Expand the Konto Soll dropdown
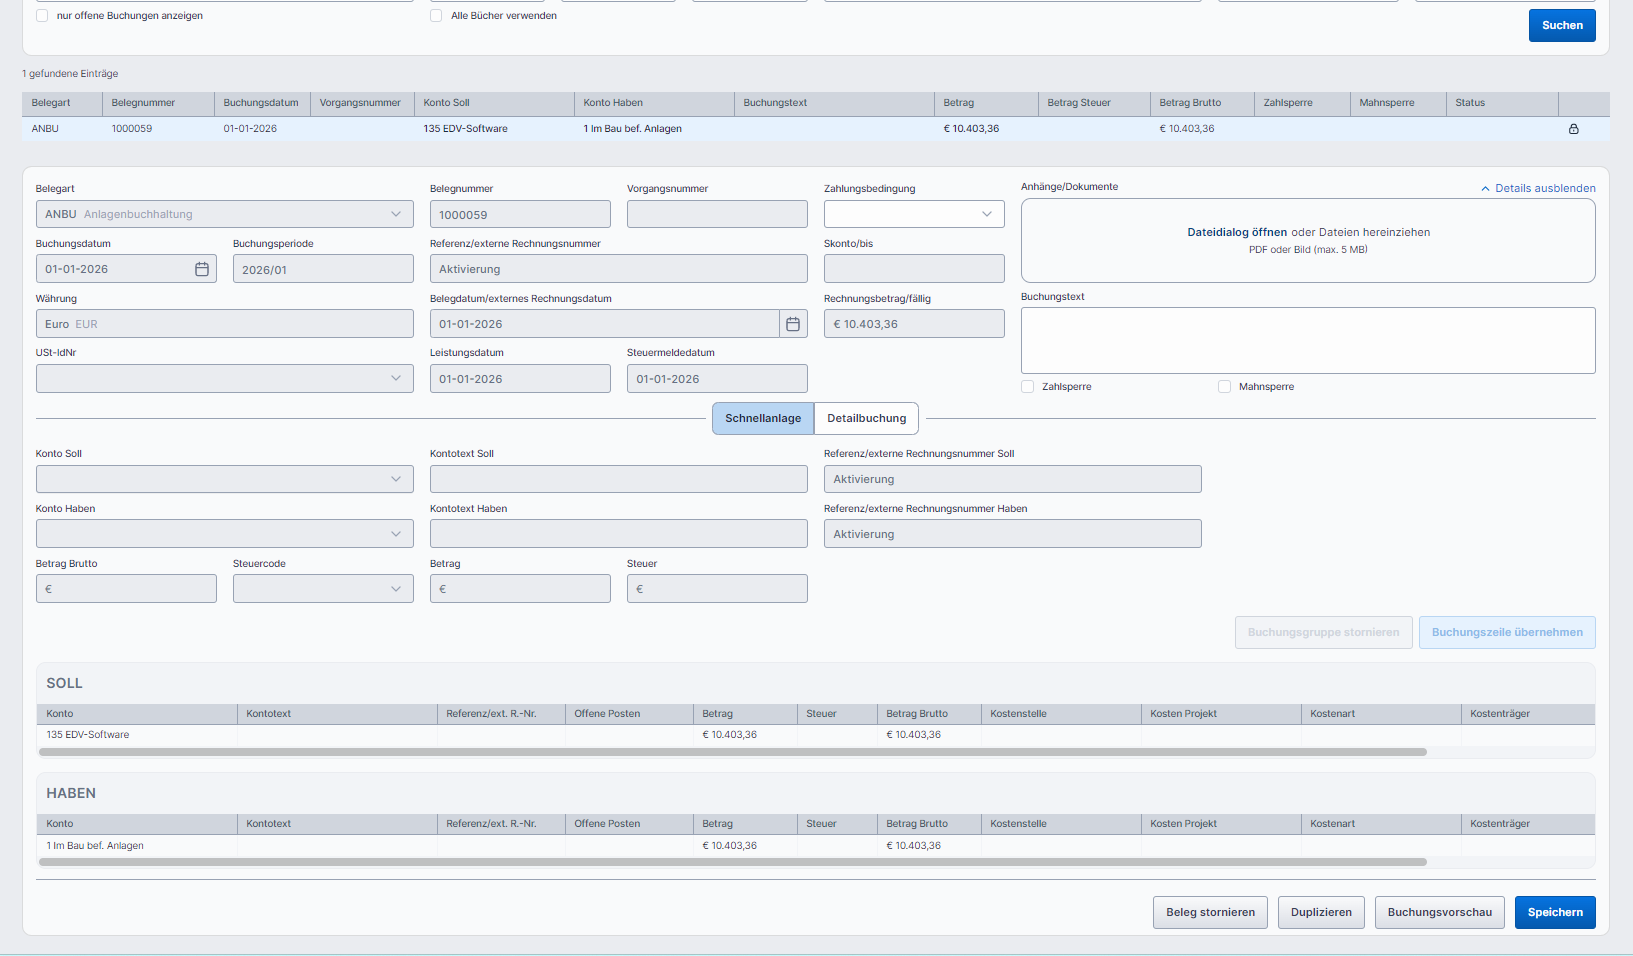 [x=224, y=479]
